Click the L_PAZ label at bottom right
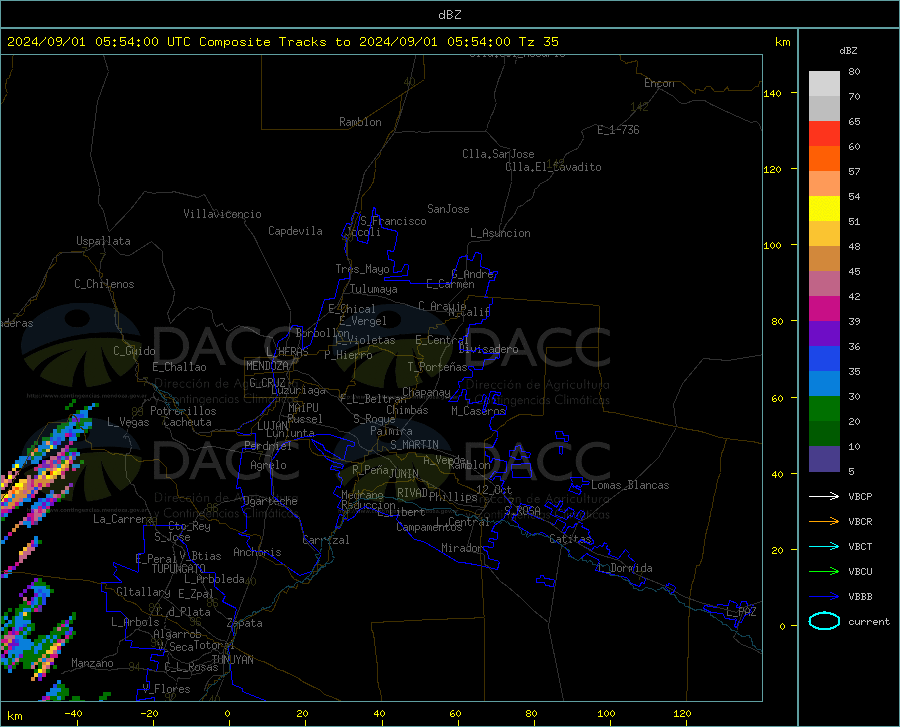The width and height of the screenshot is (900, 727). (x=741, y=612)
